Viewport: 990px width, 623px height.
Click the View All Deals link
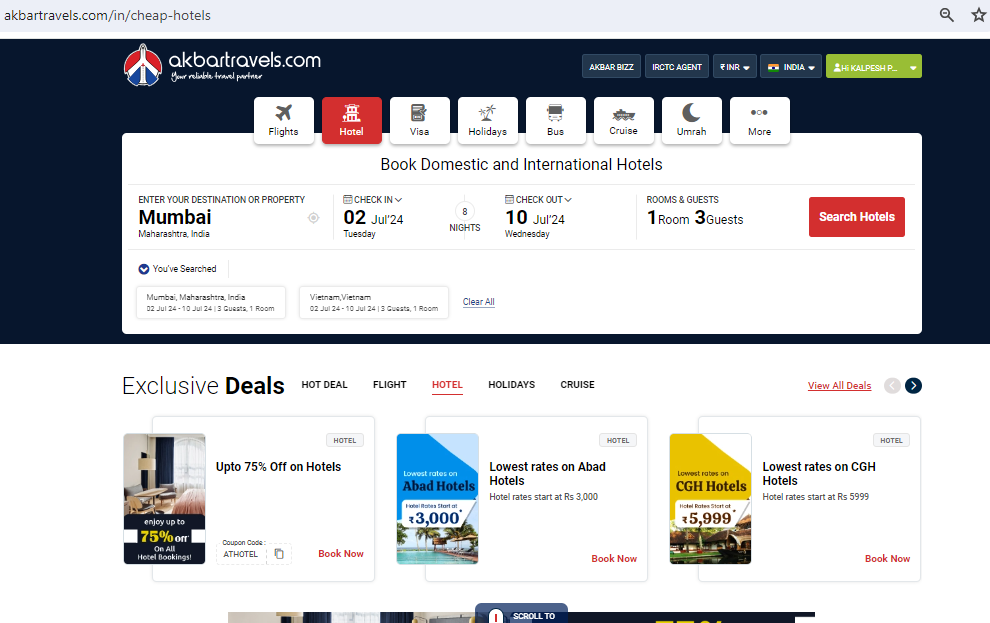click(x=840, y=386)
